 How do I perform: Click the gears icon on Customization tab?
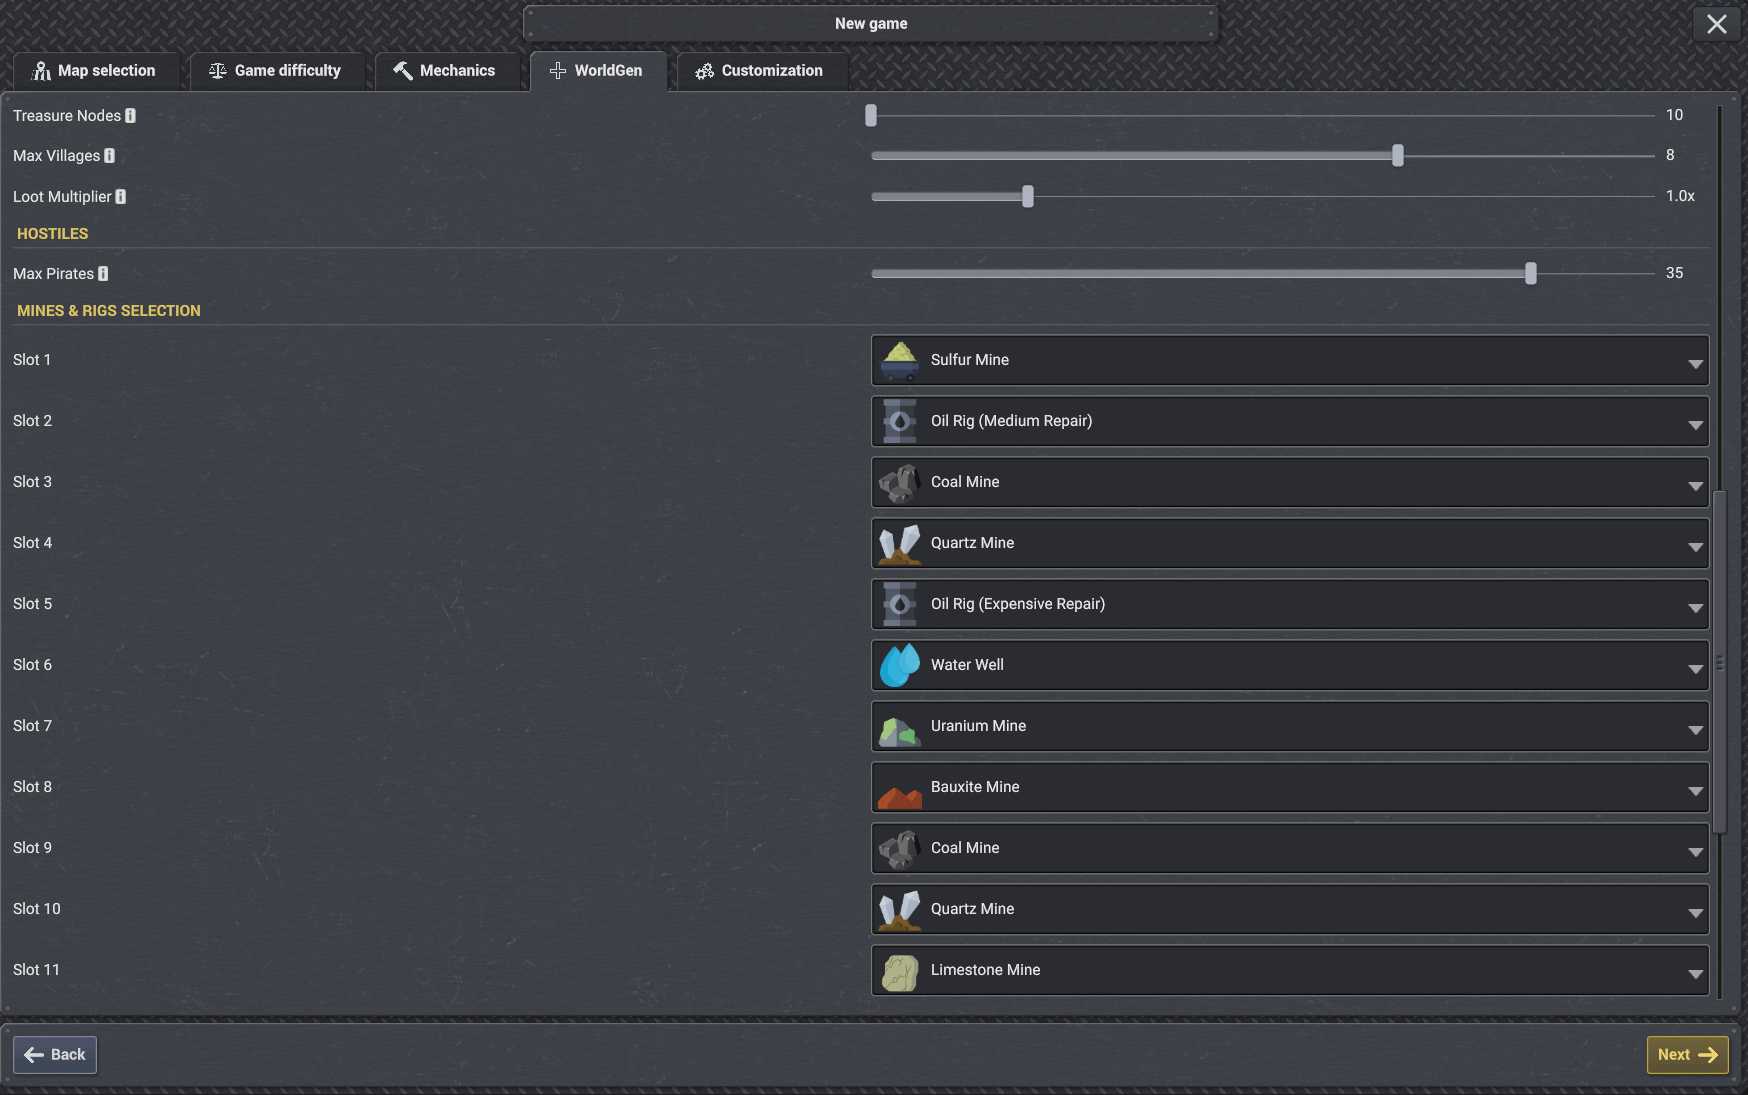tap(705, 71)
